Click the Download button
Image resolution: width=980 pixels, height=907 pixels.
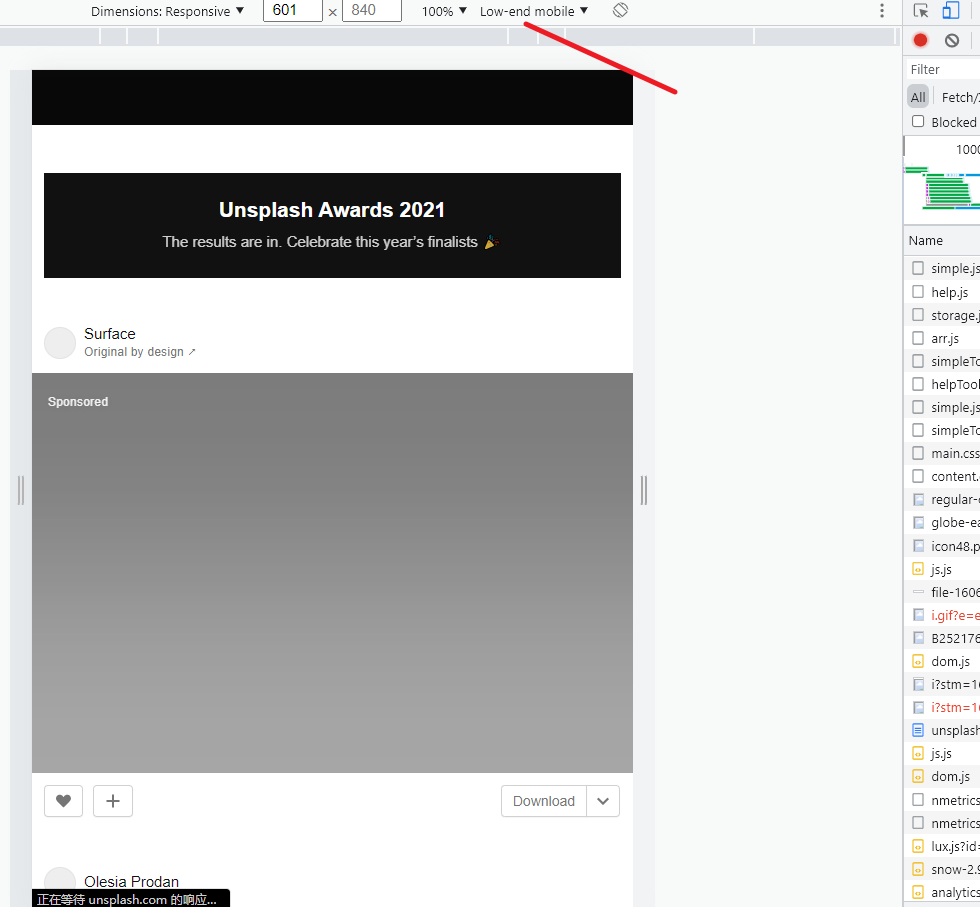tap(544, 801)
